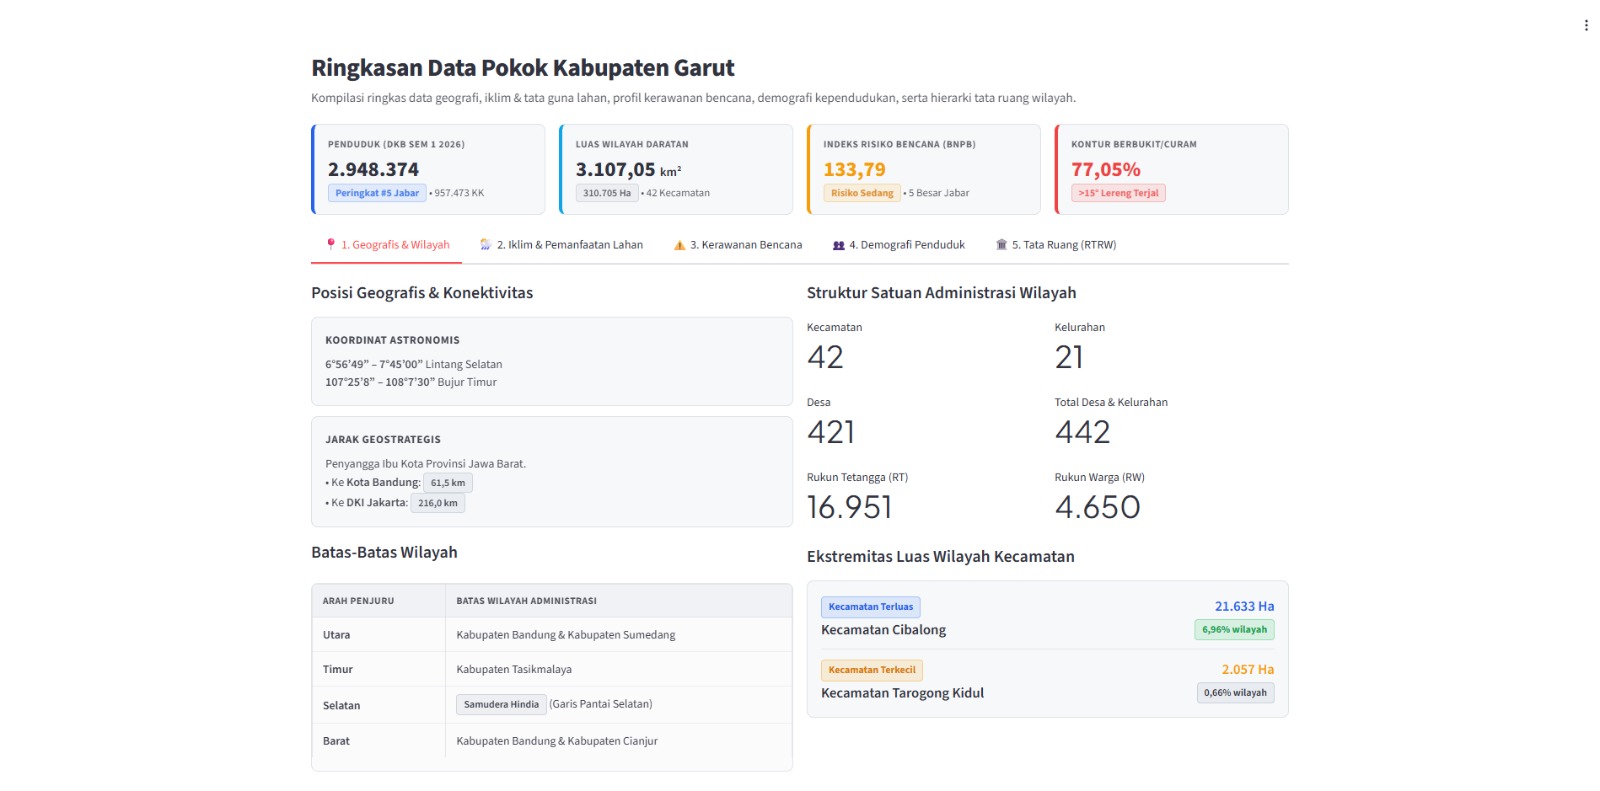
Task: Click the 310.705 Ha badge
Action: tap(607, 193)
